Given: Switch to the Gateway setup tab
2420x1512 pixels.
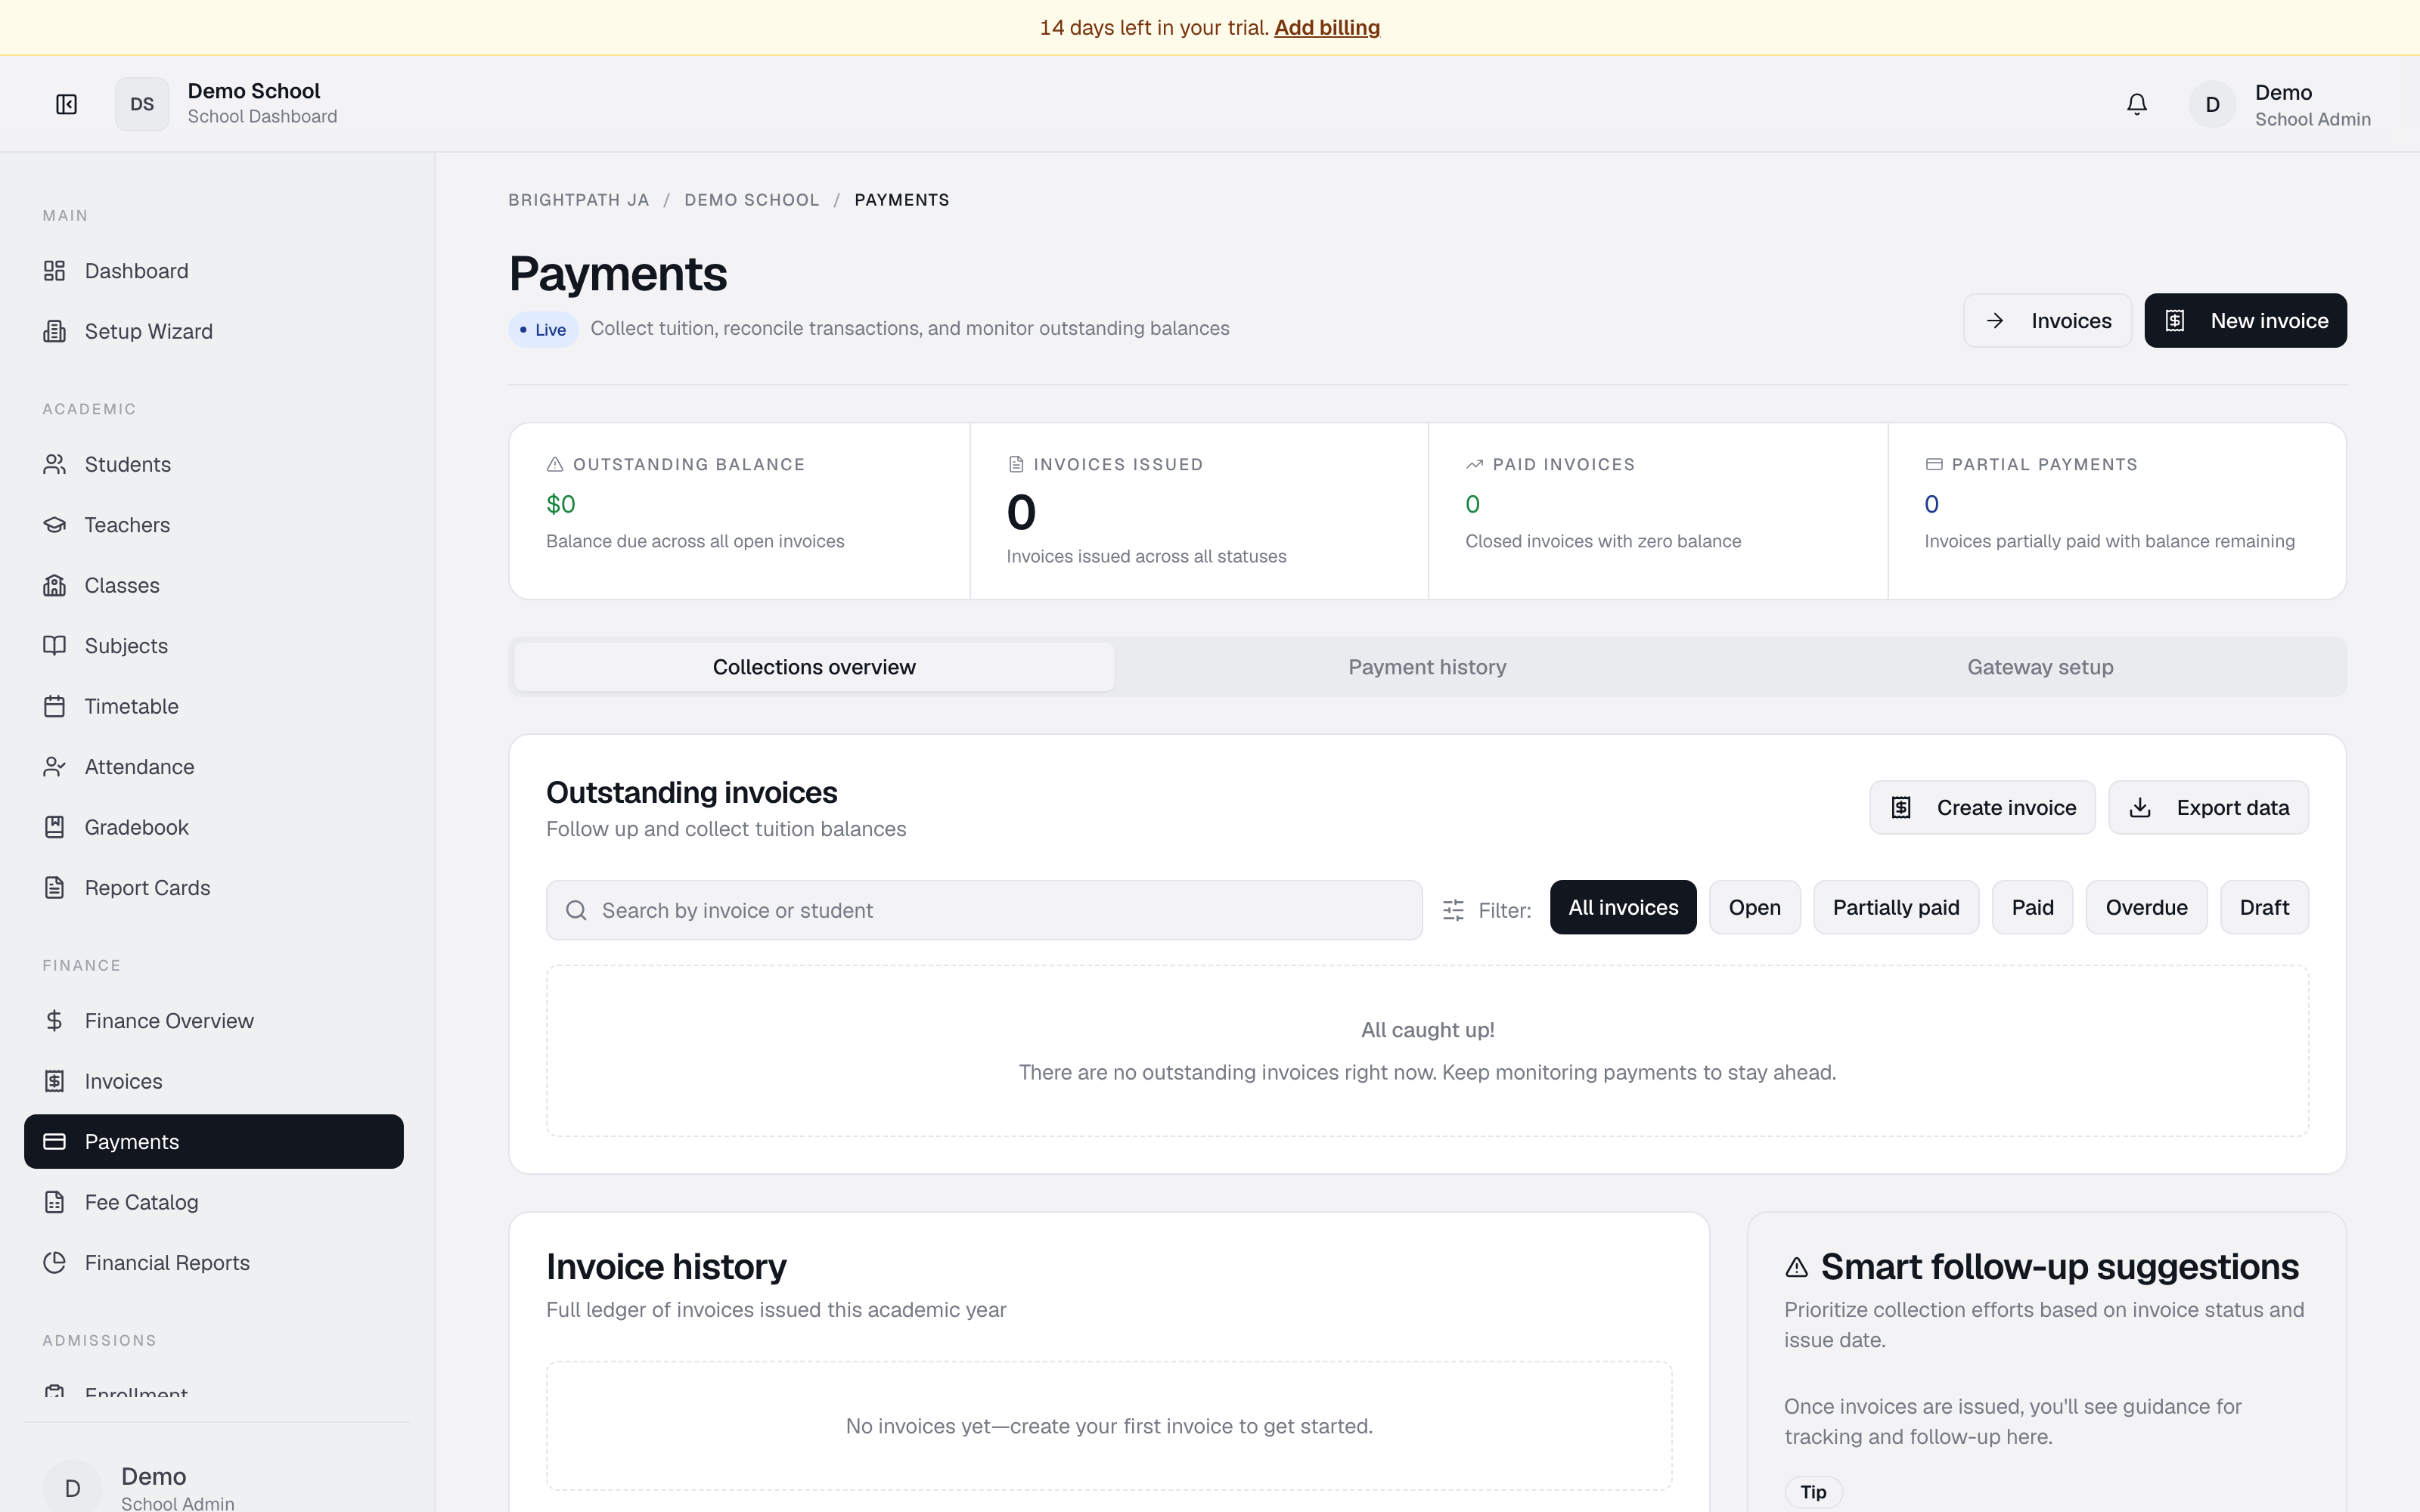Looking at the screenshot, I should coord(2040,667).
